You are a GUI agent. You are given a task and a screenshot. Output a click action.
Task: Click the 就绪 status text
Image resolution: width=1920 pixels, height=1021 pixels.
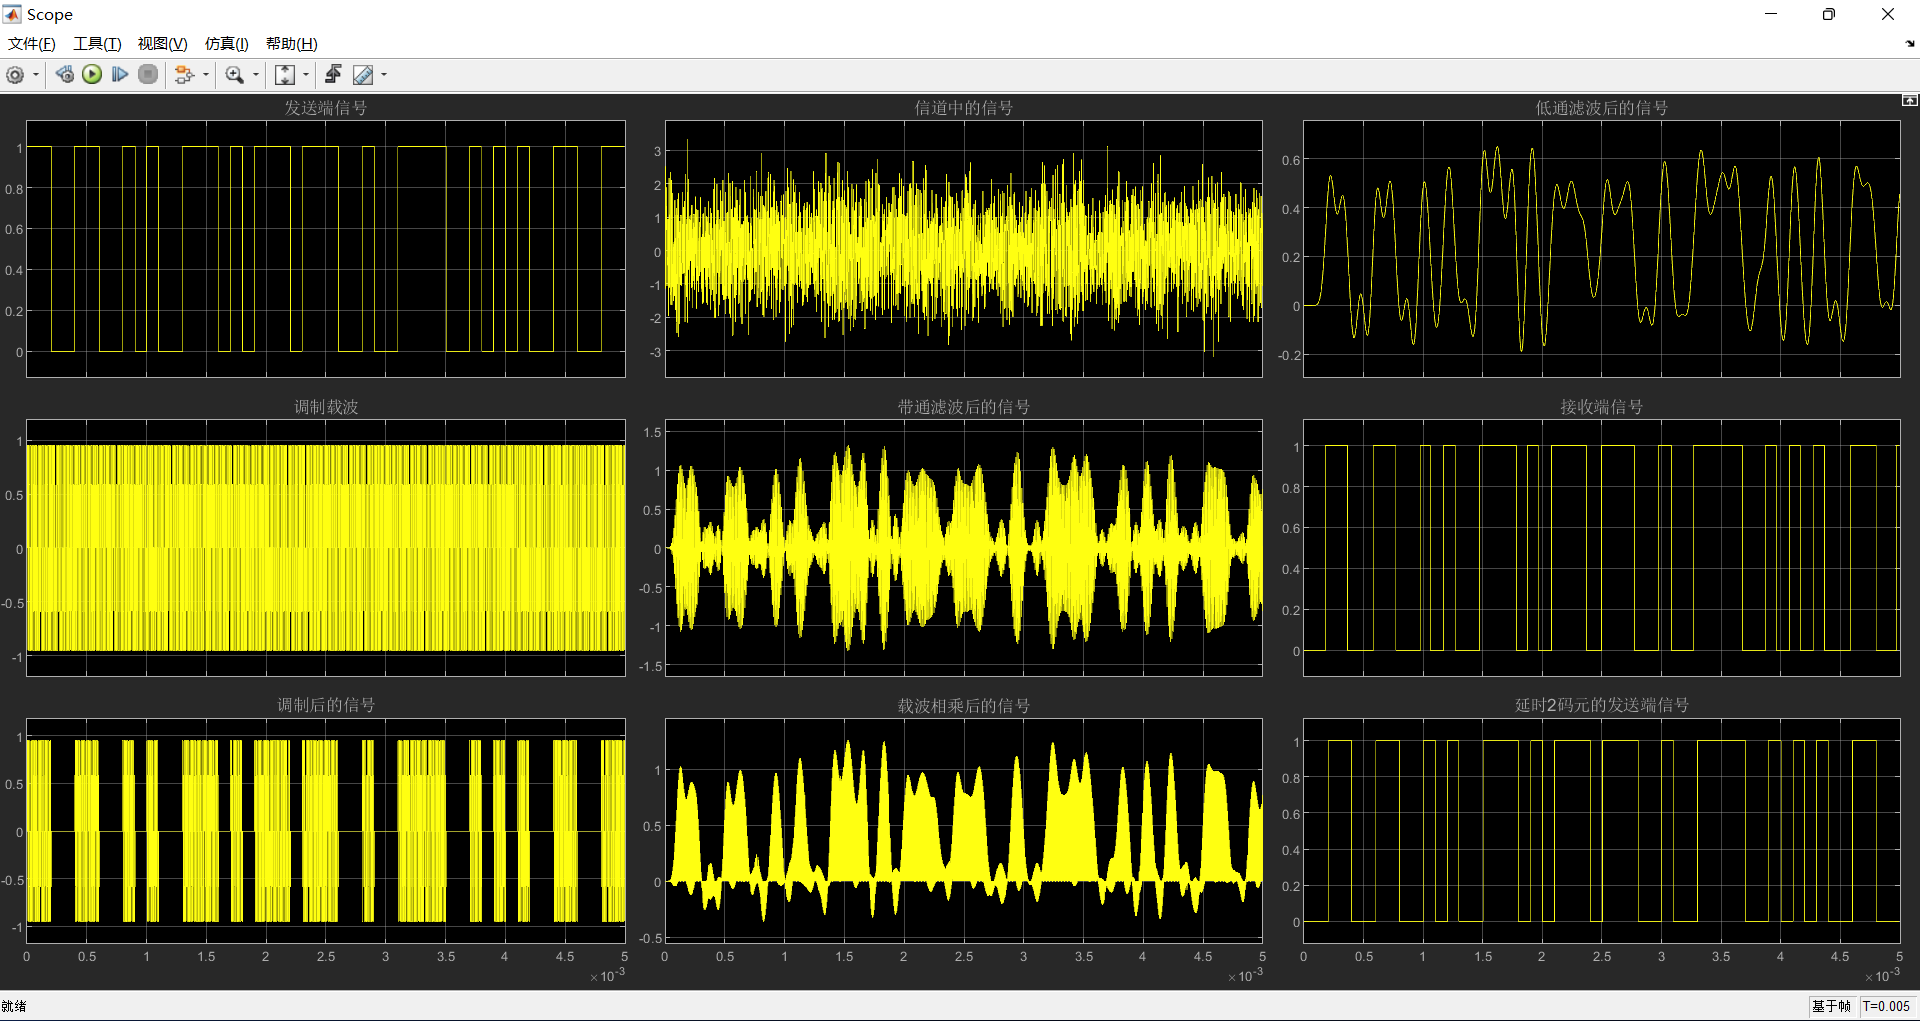point(14,1006)
